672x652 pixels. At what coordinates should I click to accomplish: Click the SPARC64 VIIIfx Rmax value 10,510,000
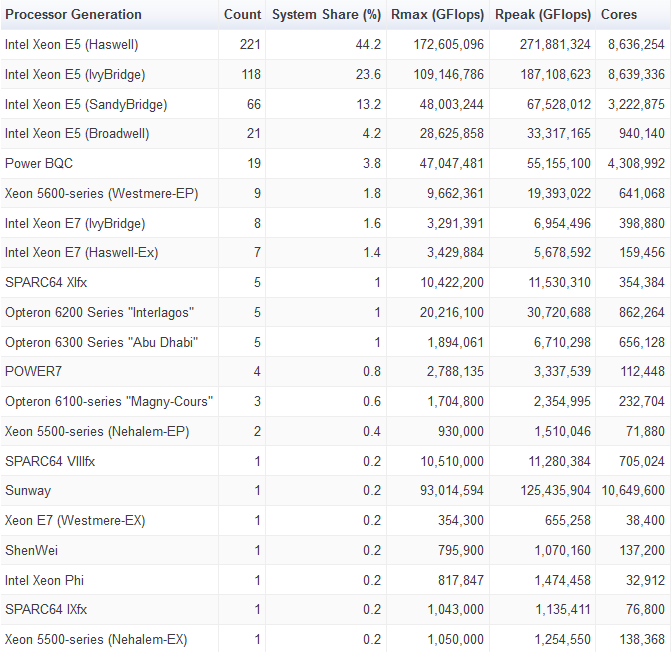coord(452,461)
